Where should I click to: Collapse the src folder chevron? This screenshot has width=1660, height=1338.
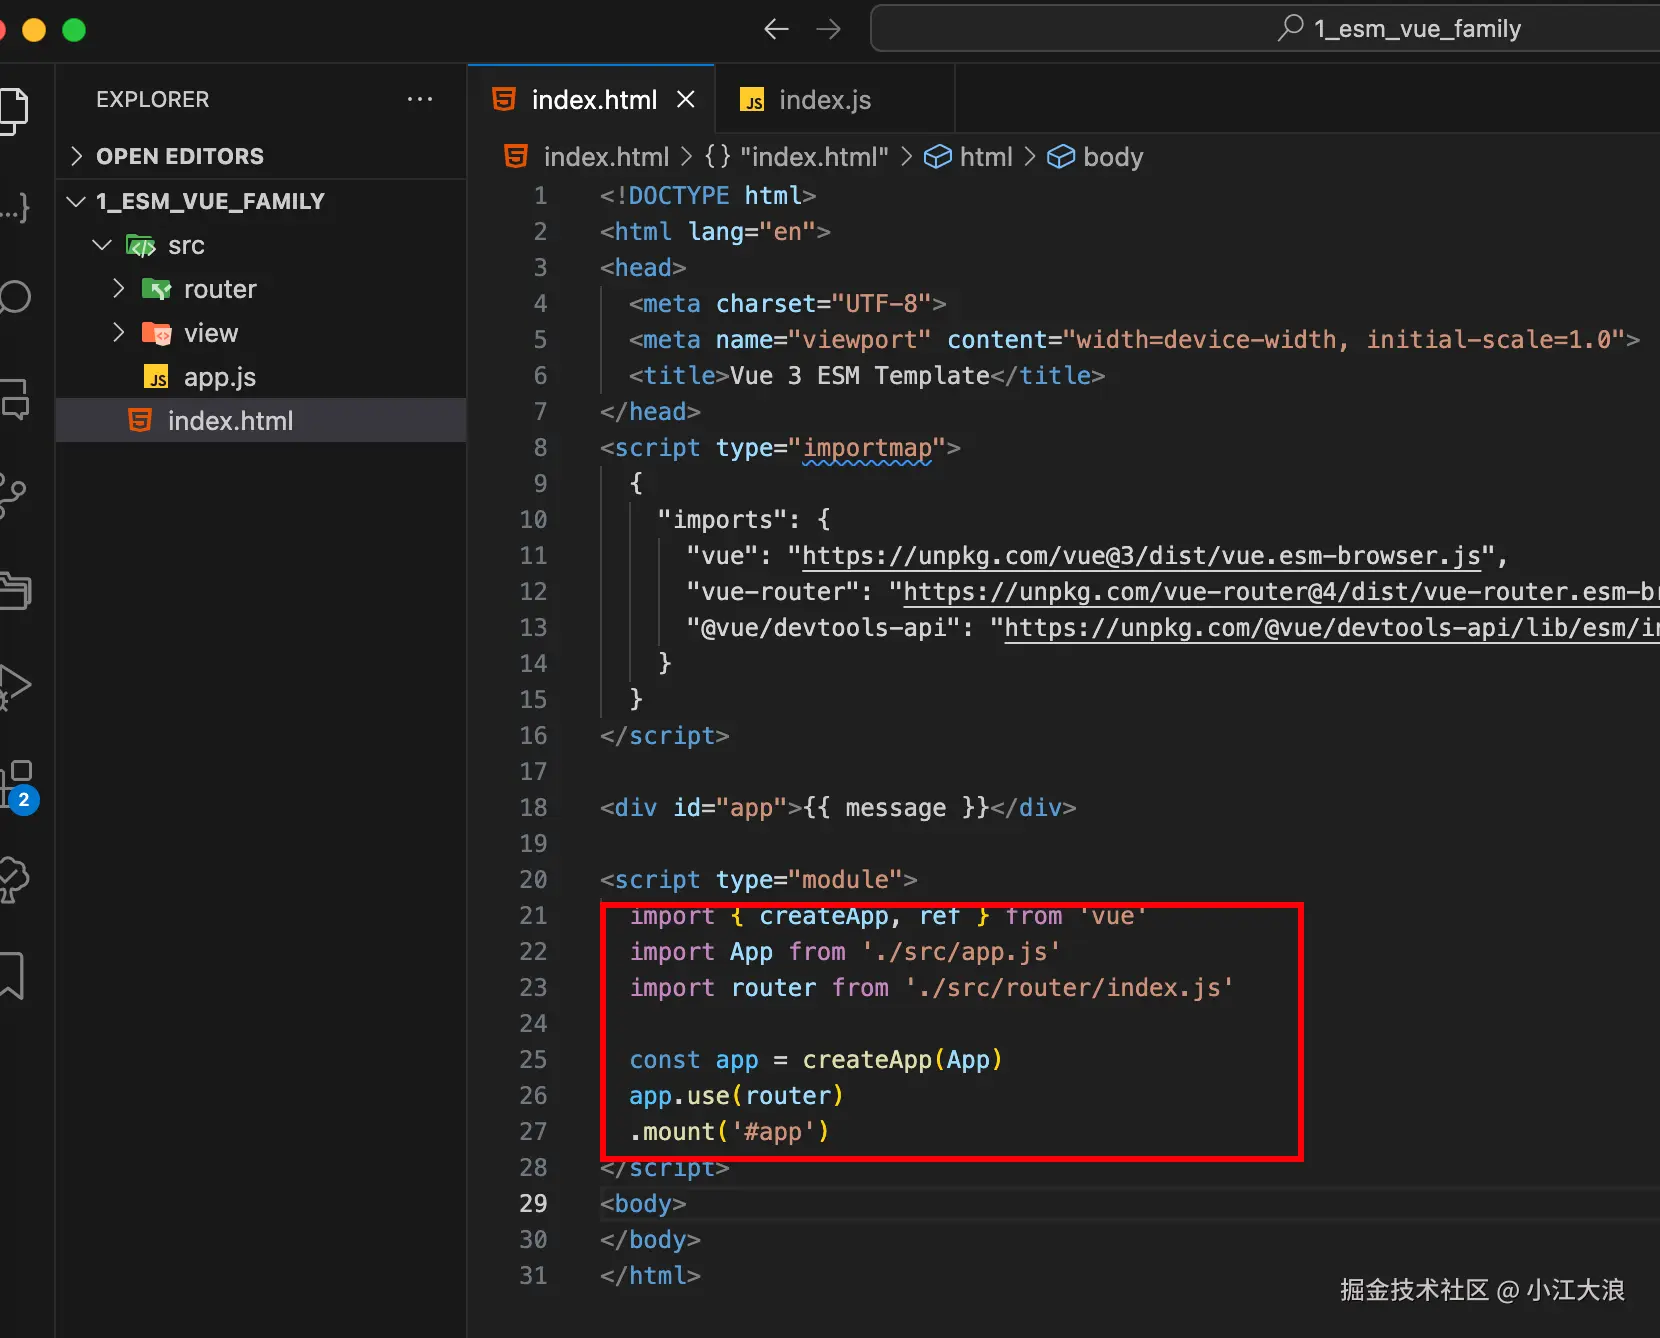(102, 245)
